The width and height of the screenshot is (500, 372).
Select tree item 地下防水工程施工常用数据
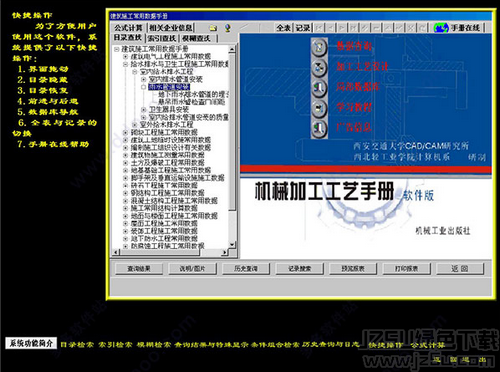(x=164, y=238)
